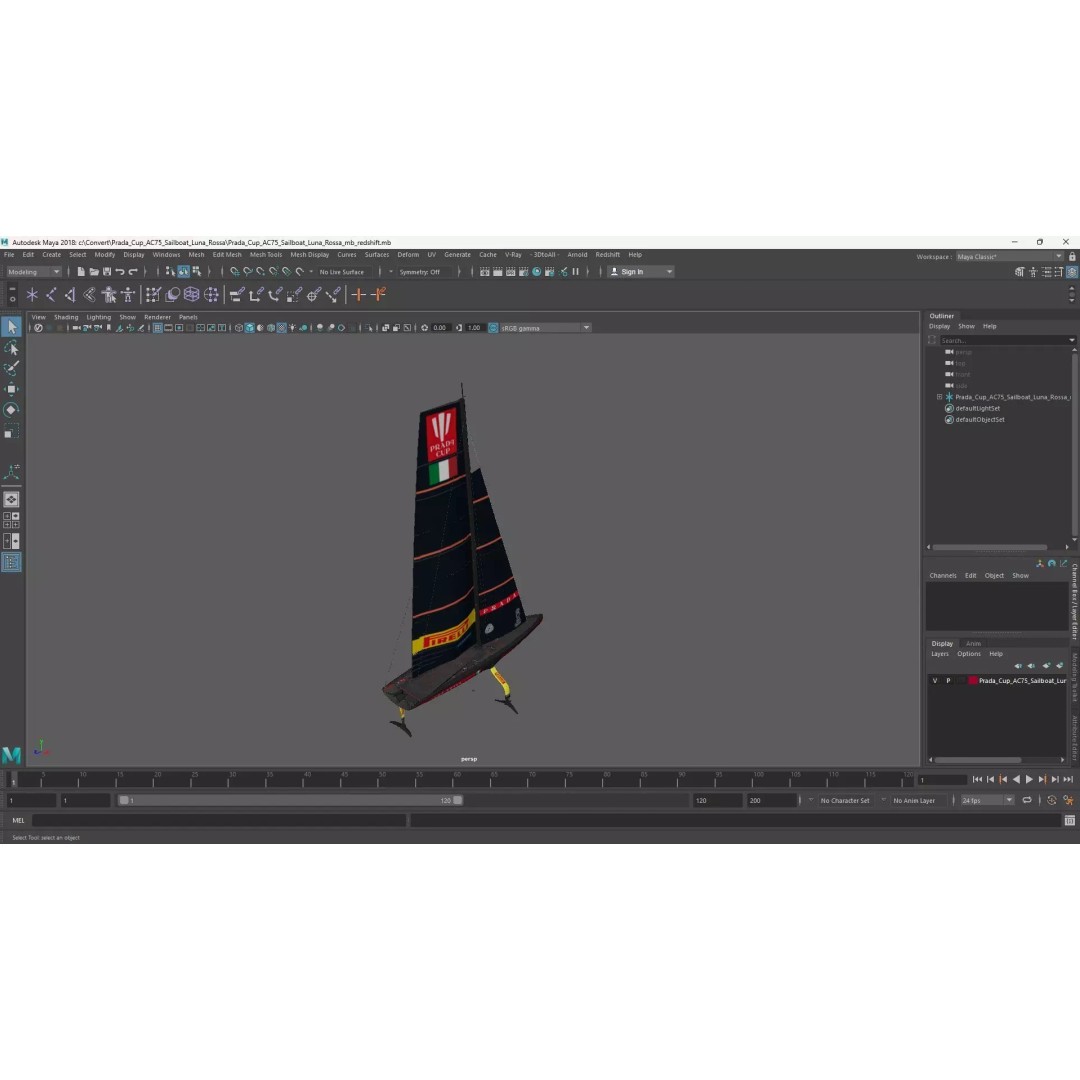Click the Script Editor icon

click(1070, 820)
